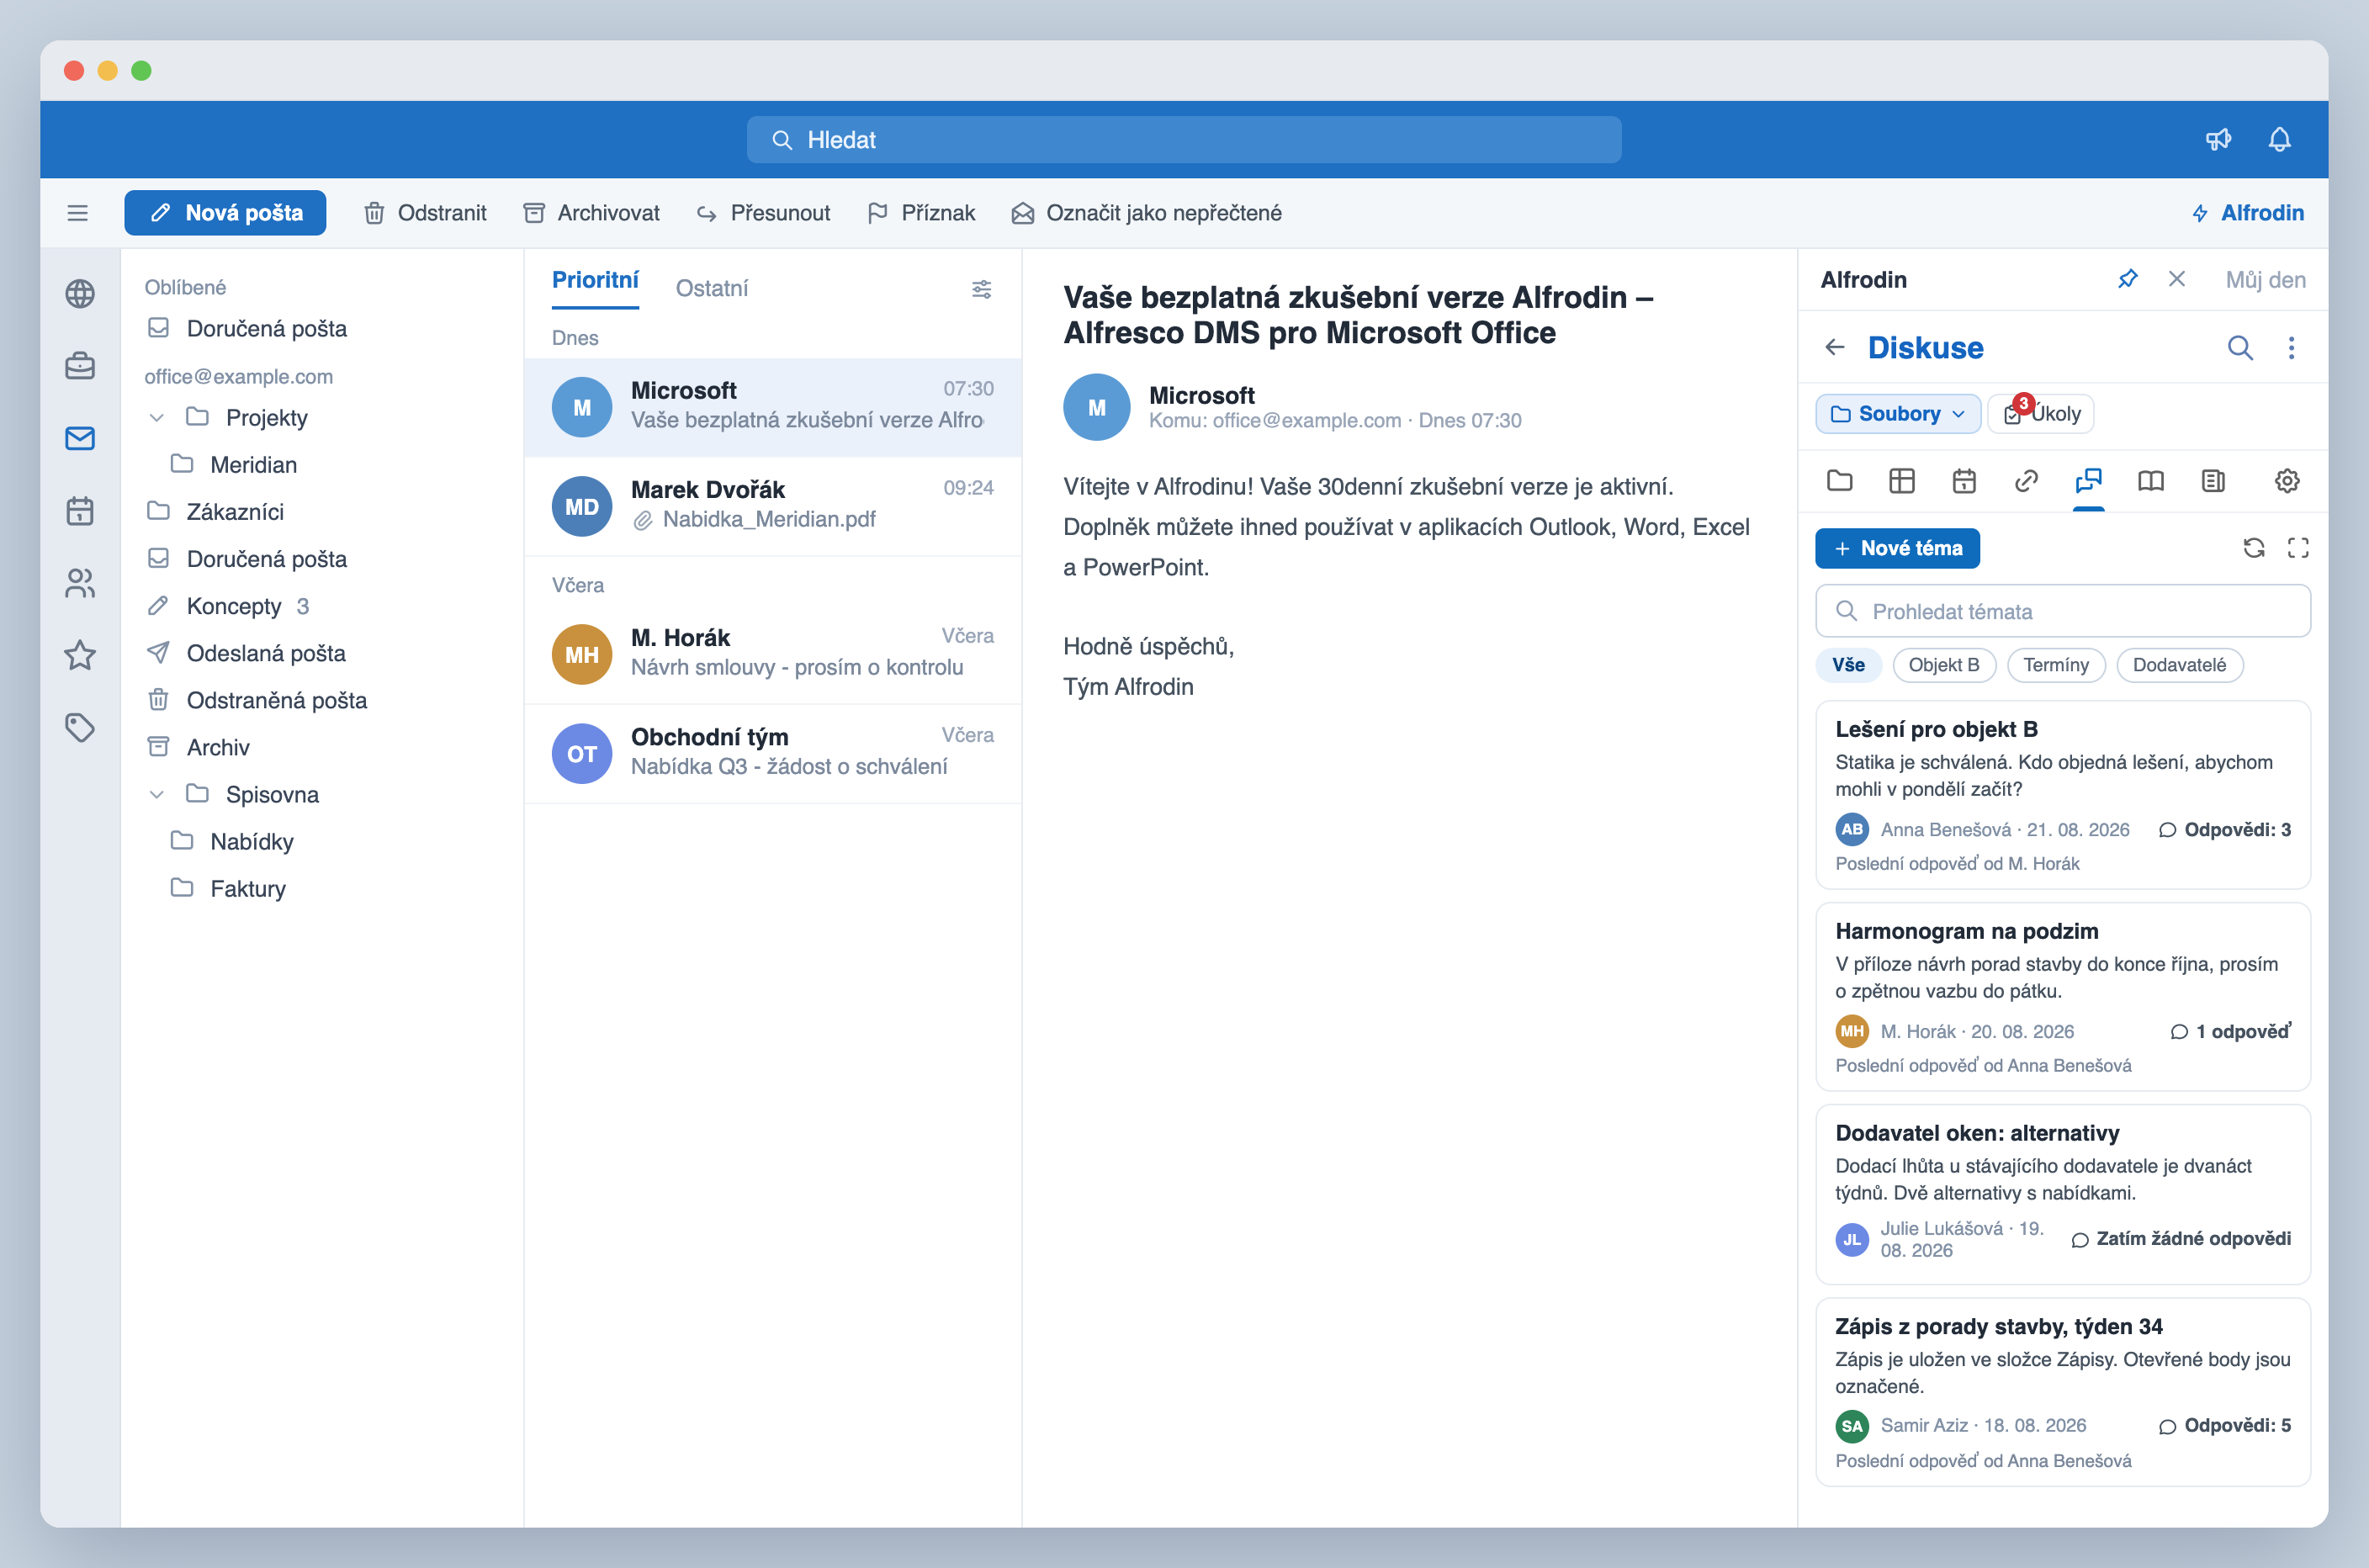This screenshot has width=2369, height=1568.
Task: Open the briefcase icon in sidebar
Action: point(80,366)
